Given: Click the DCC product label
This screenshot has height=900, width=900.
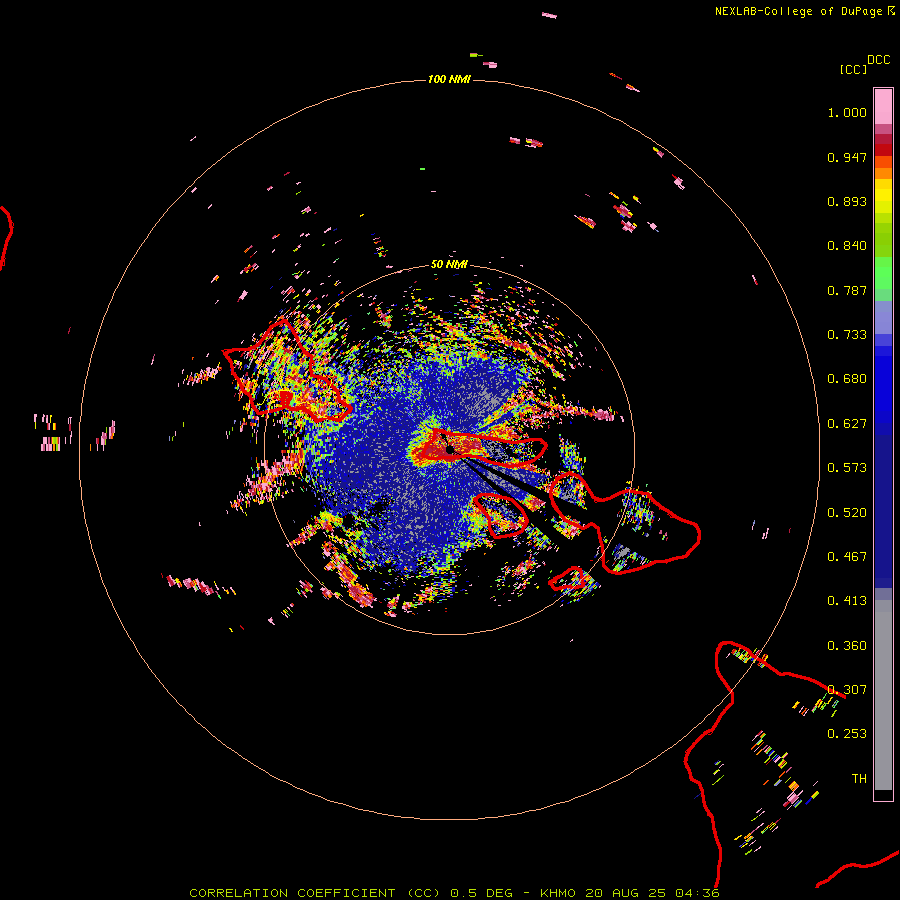Looking at the screenshot, I should (878, 60).
